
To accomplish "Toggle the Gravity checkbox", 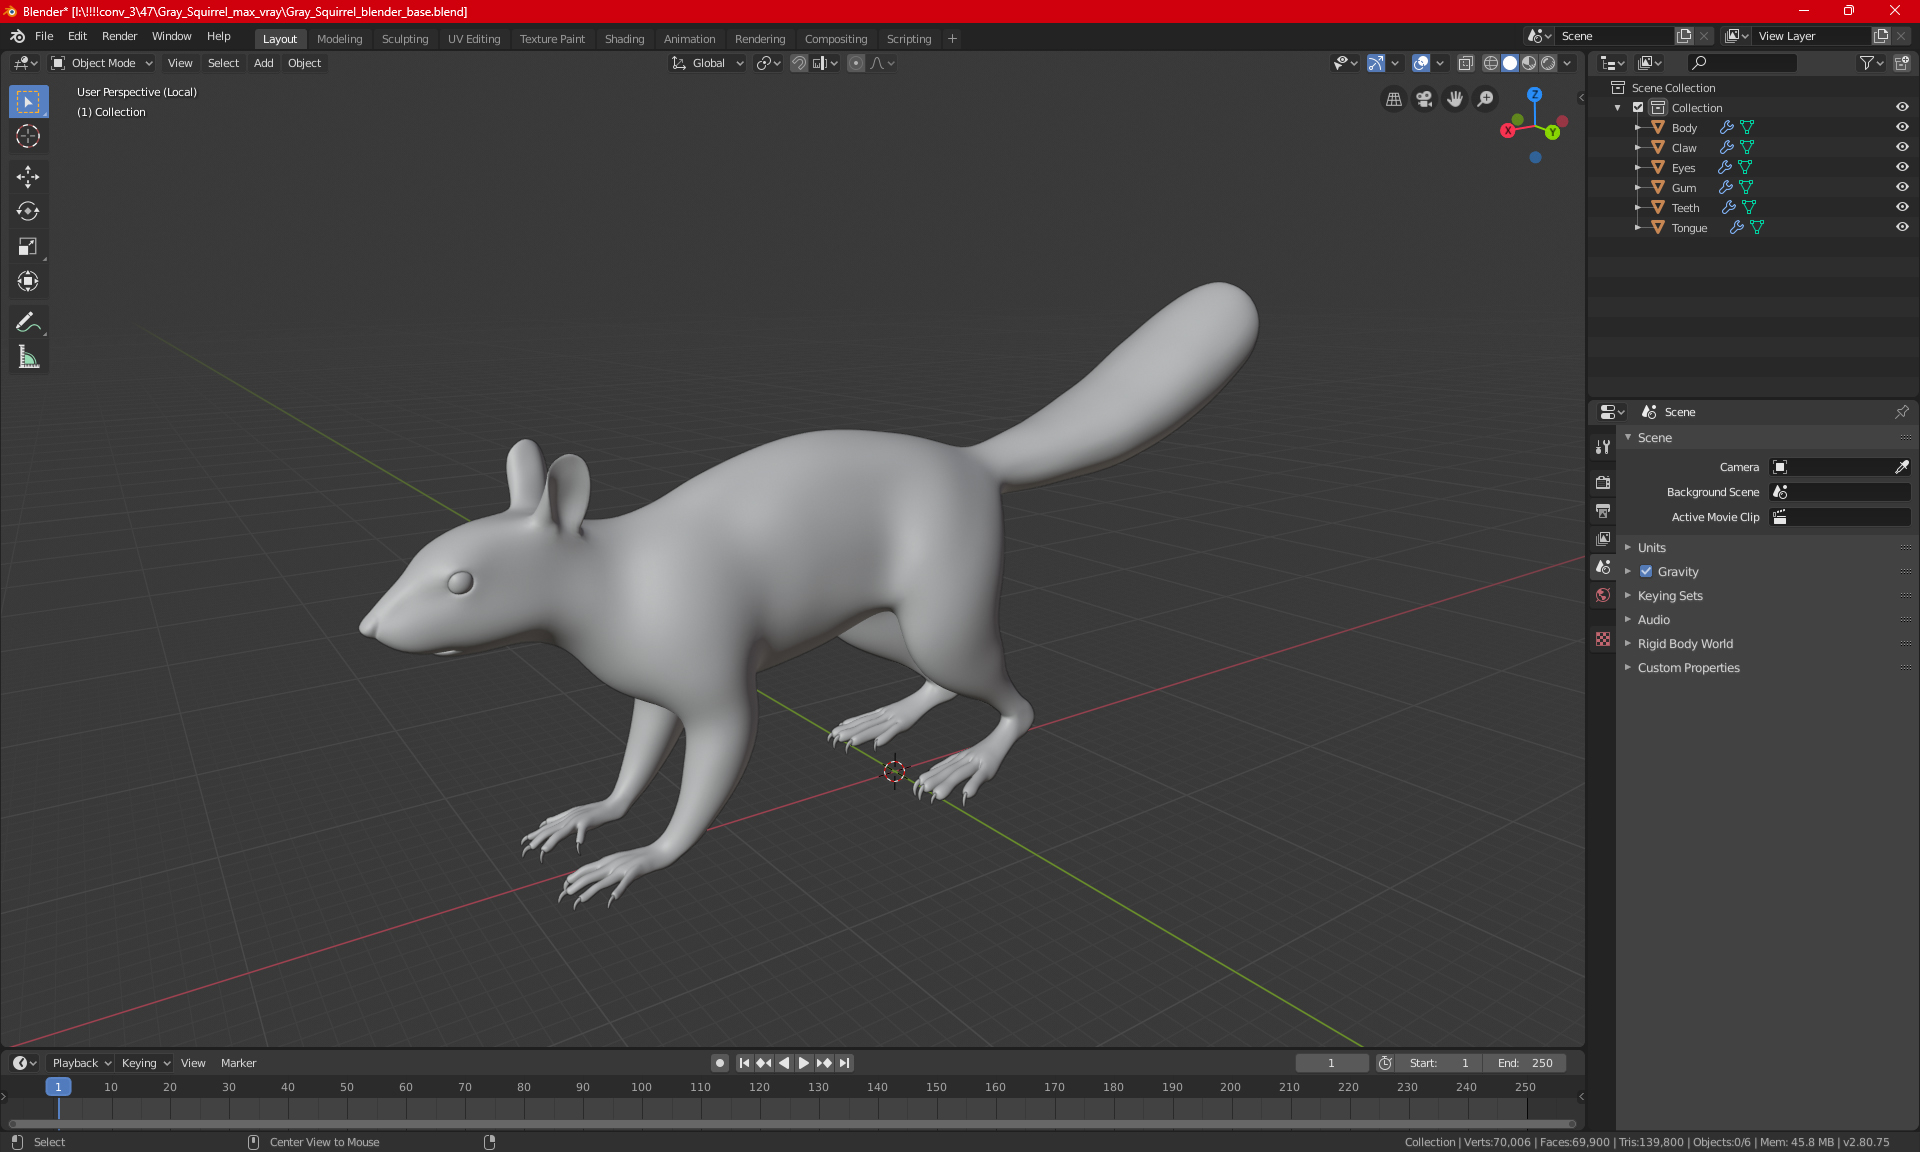I will pyautogui.click(x=1646, y=572).
